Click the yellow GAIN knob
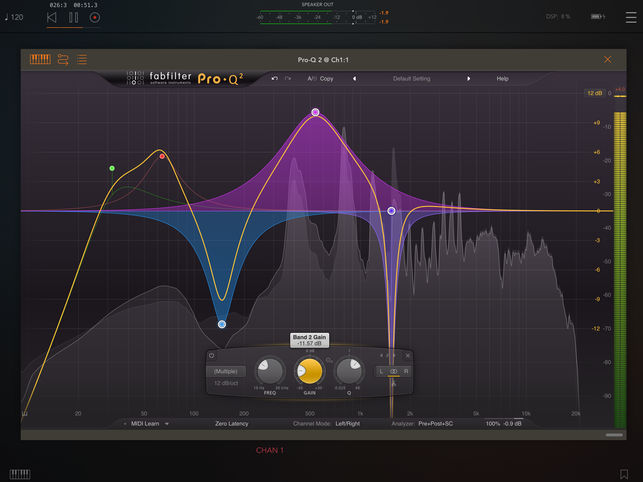The image size is (643, 482). pos(310,372)
